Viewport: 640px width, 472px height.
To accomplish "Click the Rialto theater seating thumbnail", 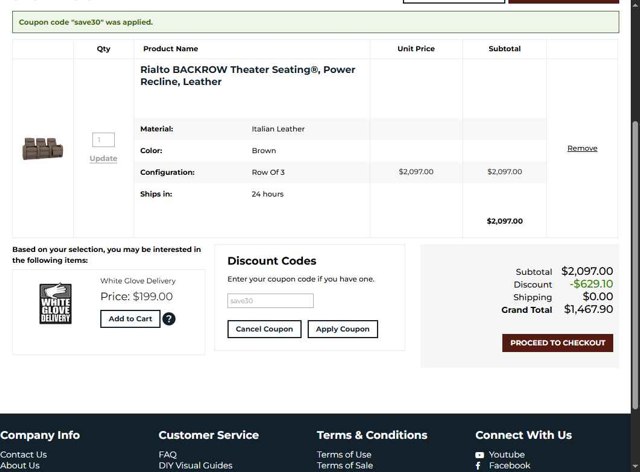I will coord(43,148).
